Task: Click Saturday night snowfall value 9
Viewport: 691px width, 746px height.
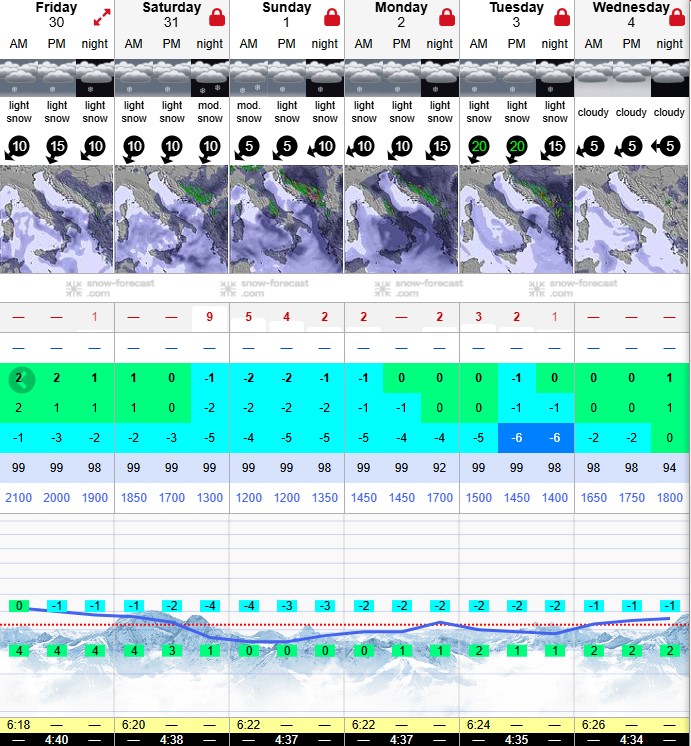Action: pos(209,317)
